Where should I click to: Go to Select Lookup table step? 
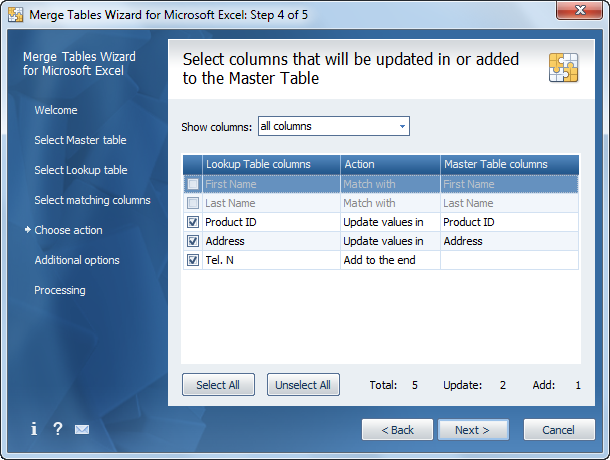click(81, 170)
